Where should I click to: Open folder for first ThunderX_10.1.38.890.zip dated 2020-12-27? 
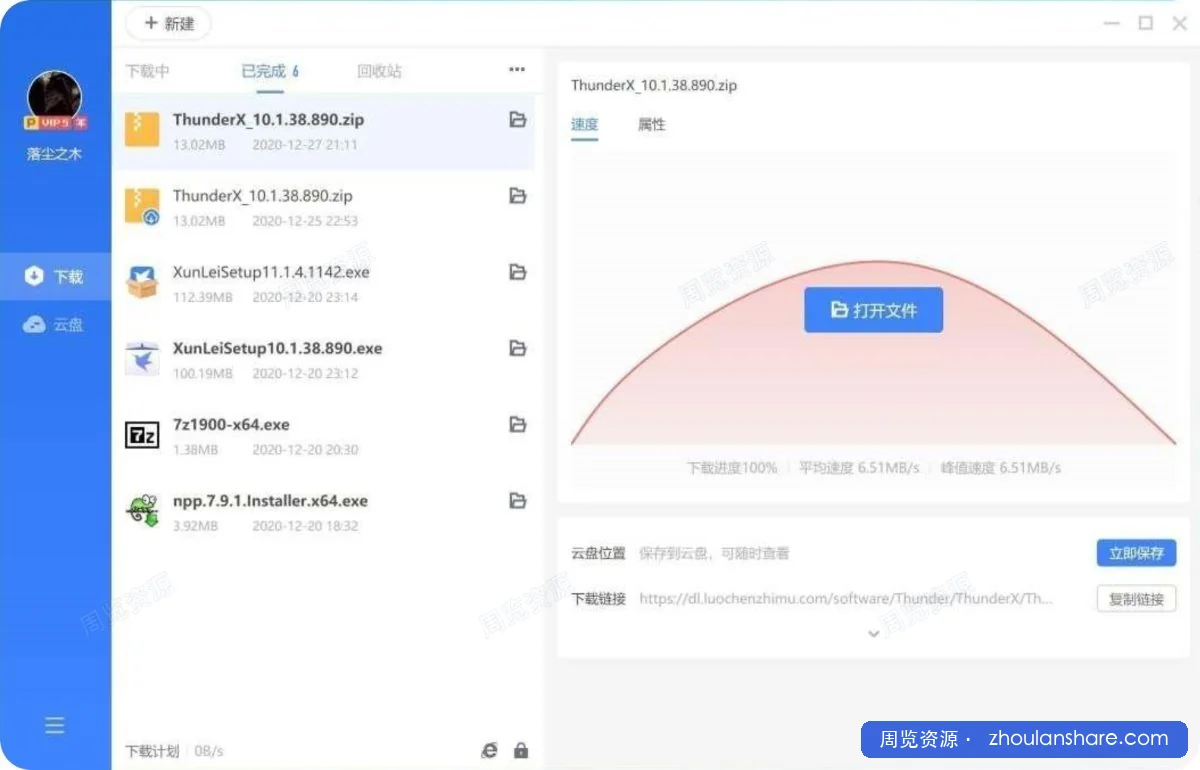(x=517, y=120)
